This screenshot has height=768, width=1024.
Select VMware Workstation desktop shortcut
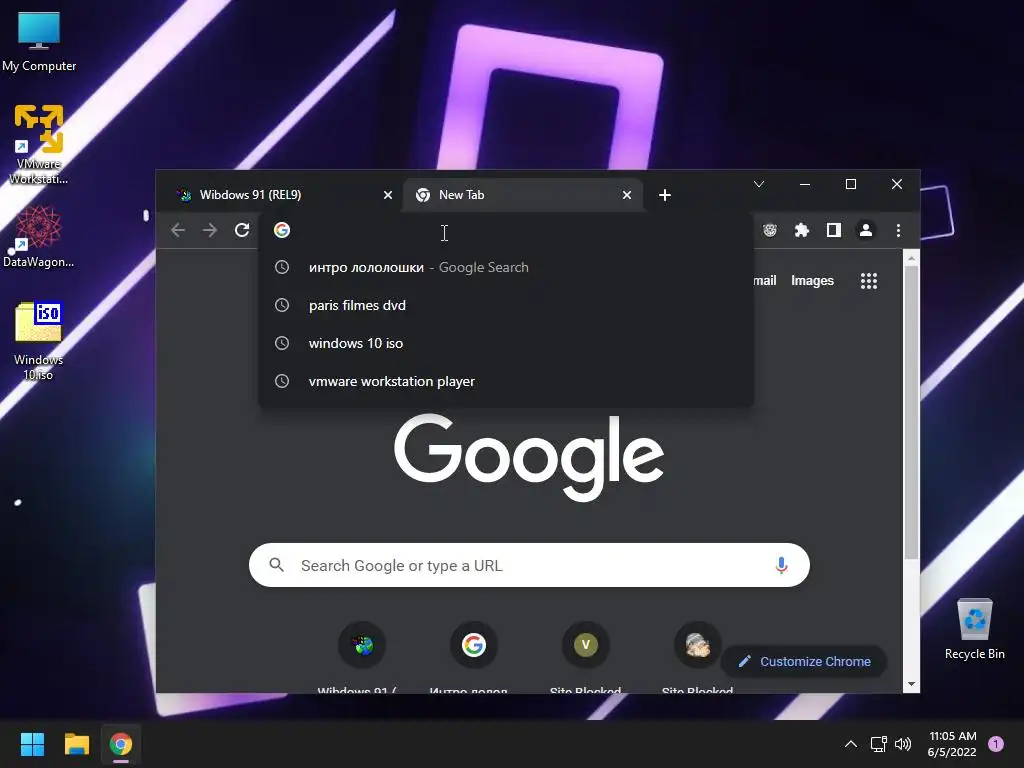(39, 145)
